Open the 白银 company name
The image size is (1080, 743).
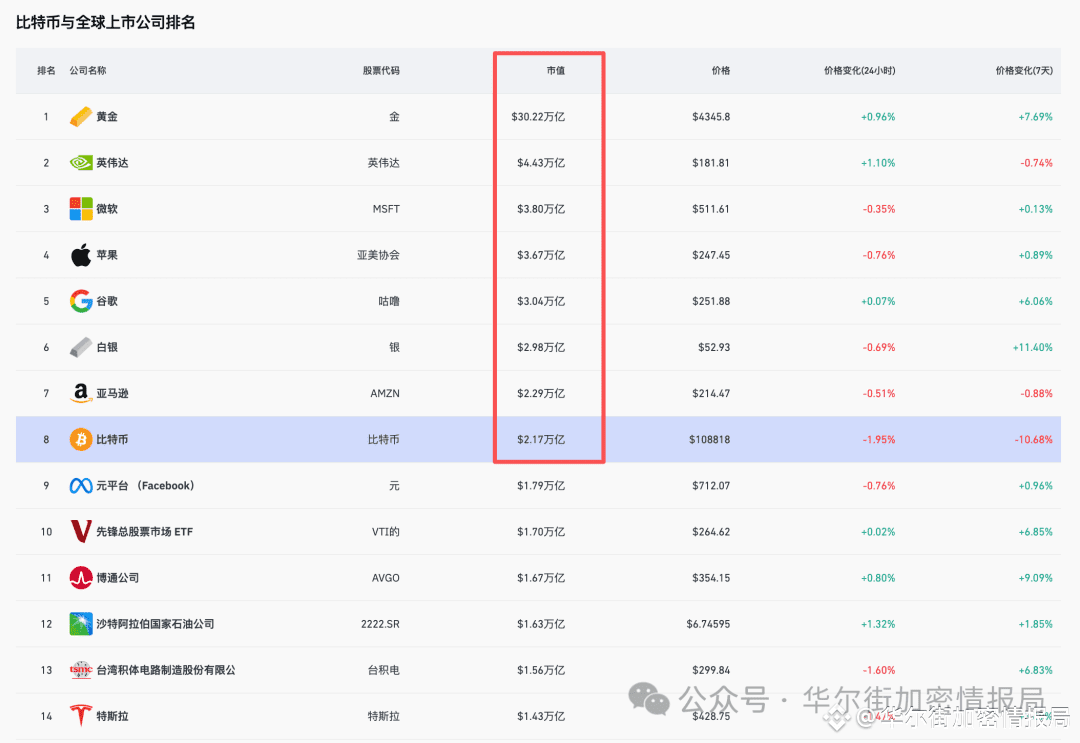(107, 348)
